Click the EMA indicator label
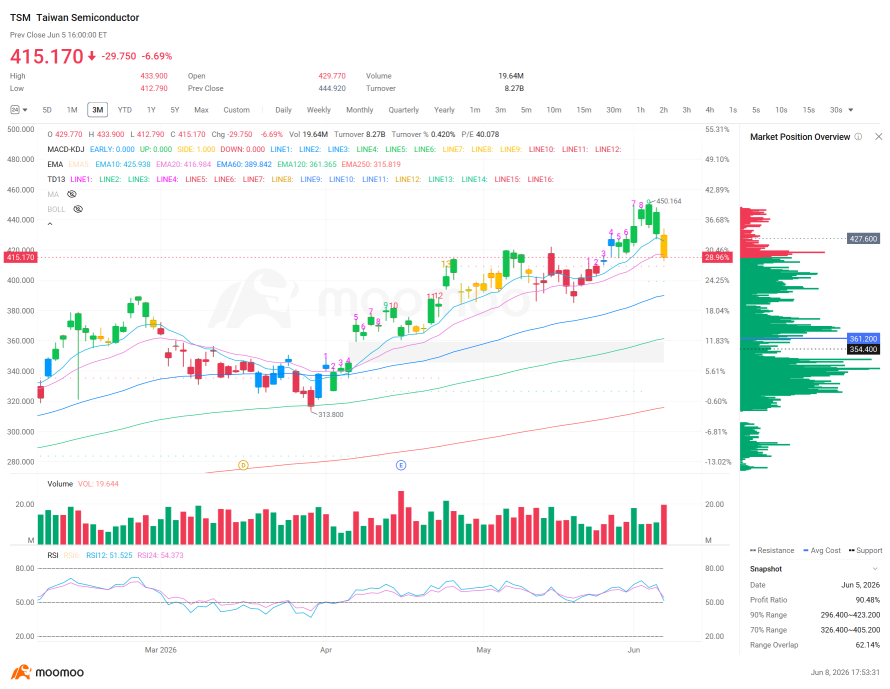The height and width of the screenshot is (689, 890). pos(55,164)
